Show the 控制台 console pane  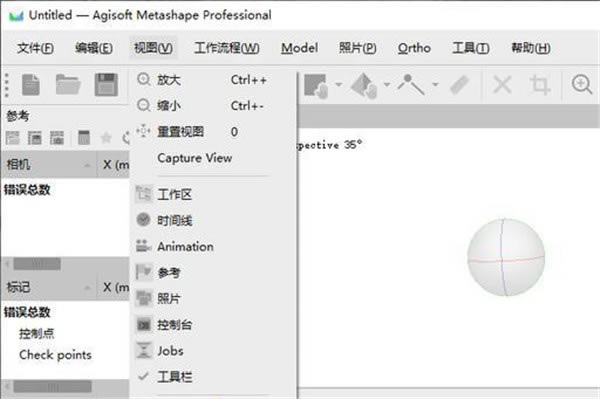[x=213, y=325]
